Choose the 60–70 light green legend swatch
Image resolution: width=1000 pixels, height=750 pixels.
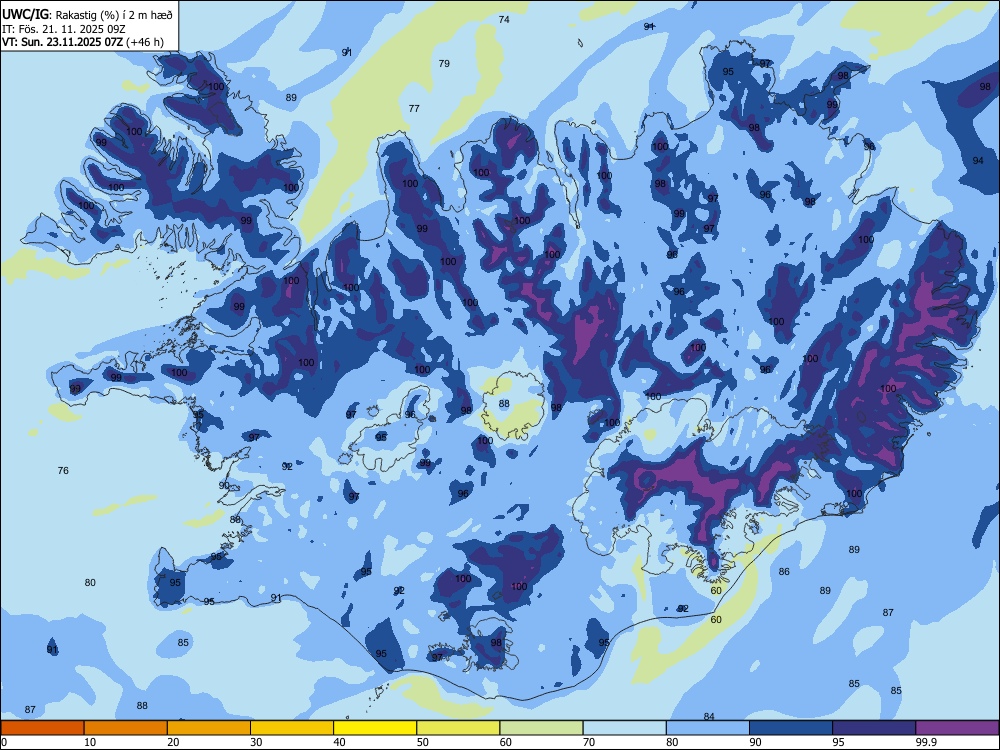point(541,728)
